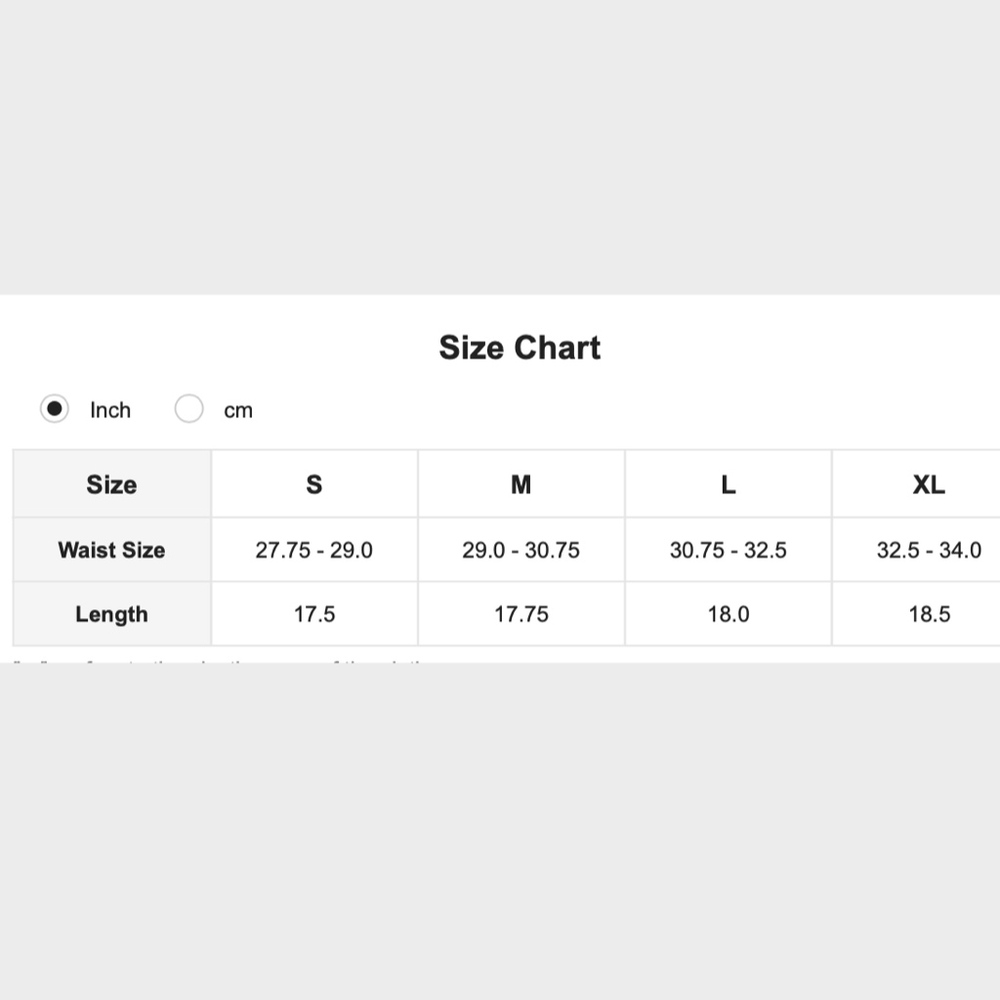1000x1000 pixels.
Task: Click waist value 30.75 - 32.5
Action: [728, 550]
